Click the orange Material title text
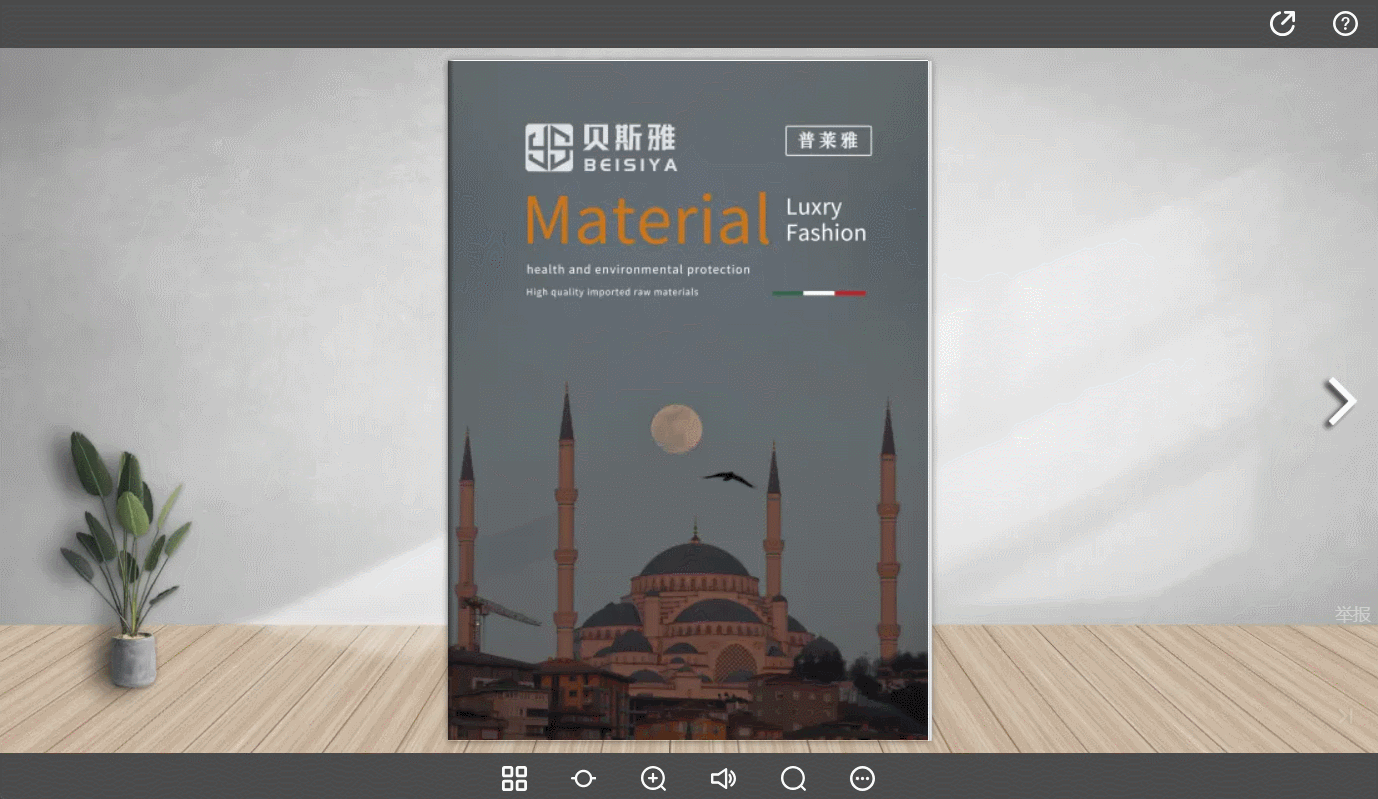 tap(648, 220)
